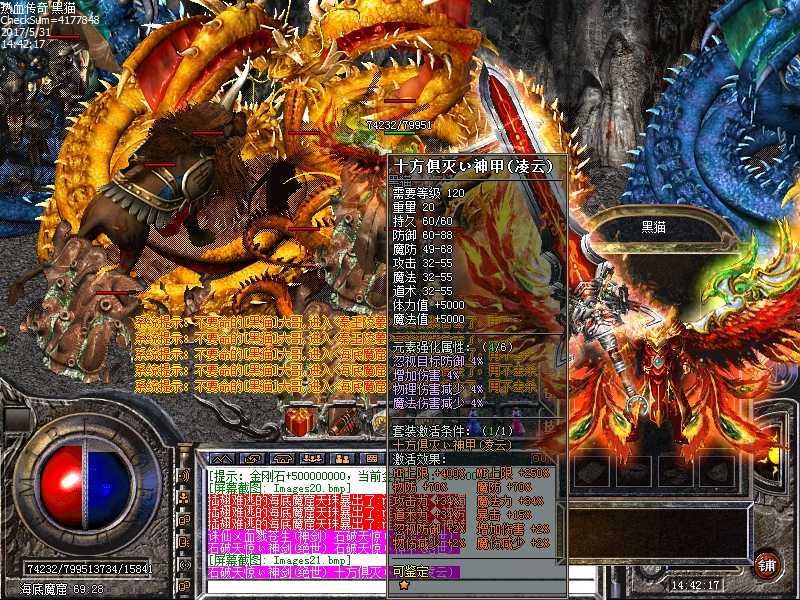The image size is (800, 600).
Task: Click the red health half of orb
Action: point(62,485)
